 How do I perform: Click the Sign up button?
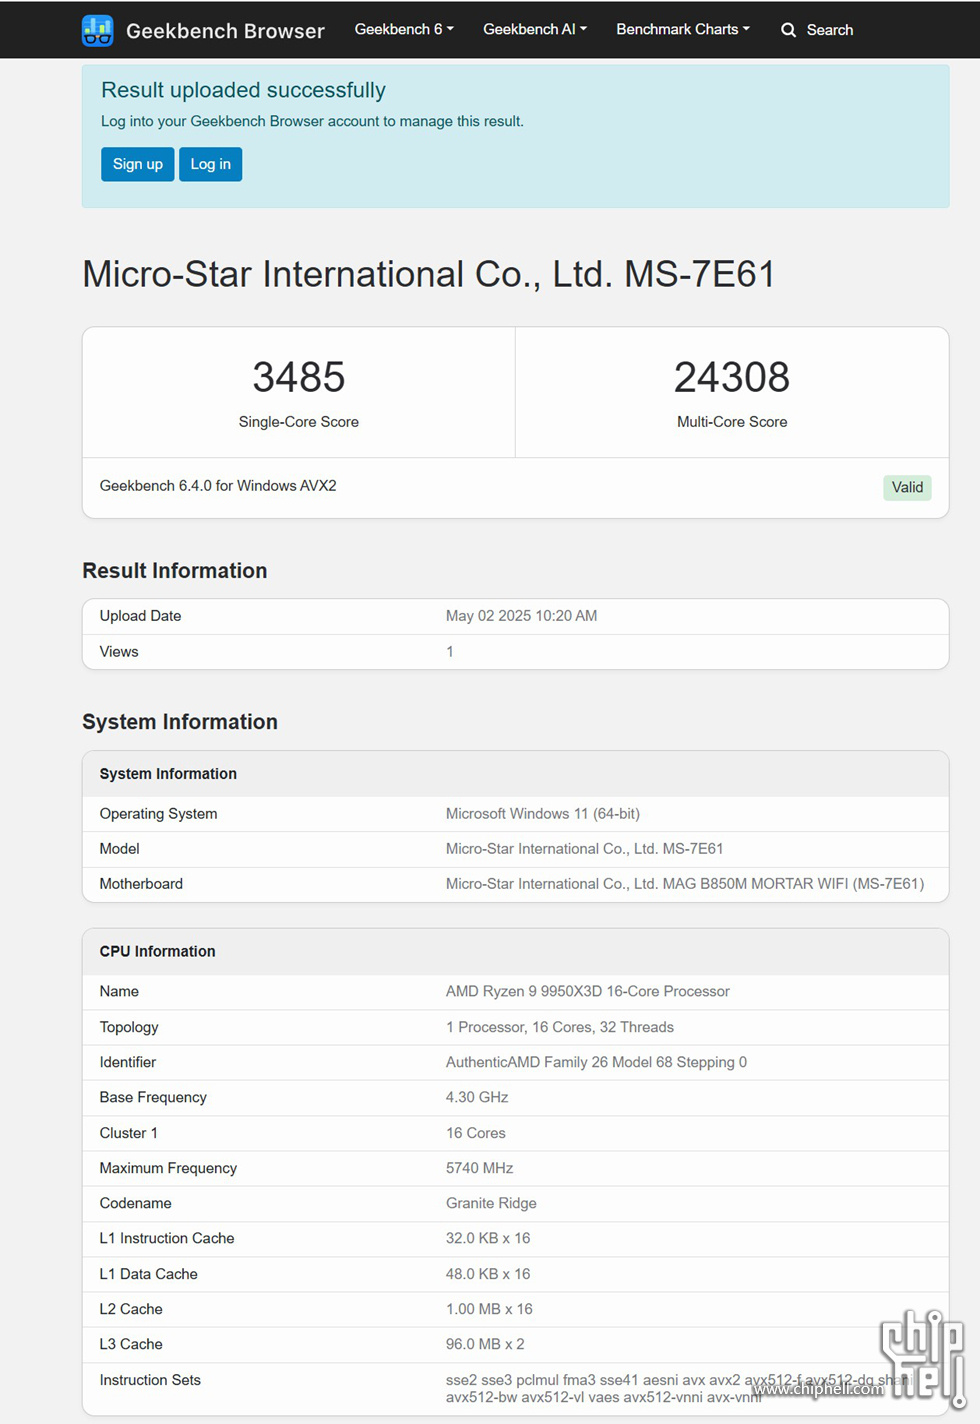click(138, 164)
